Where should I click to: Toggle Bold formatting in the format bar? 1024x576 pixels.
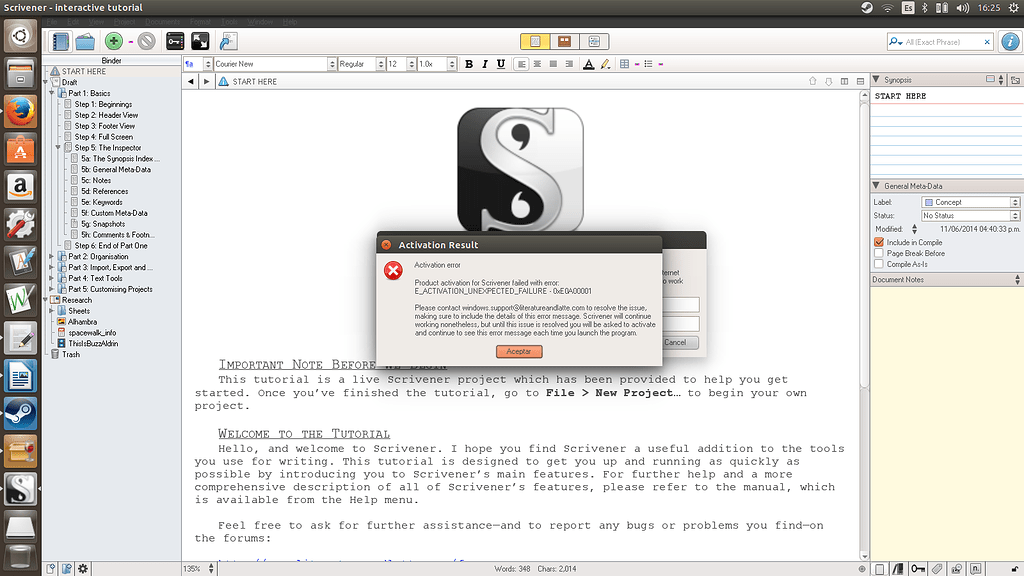pos(468,63)
